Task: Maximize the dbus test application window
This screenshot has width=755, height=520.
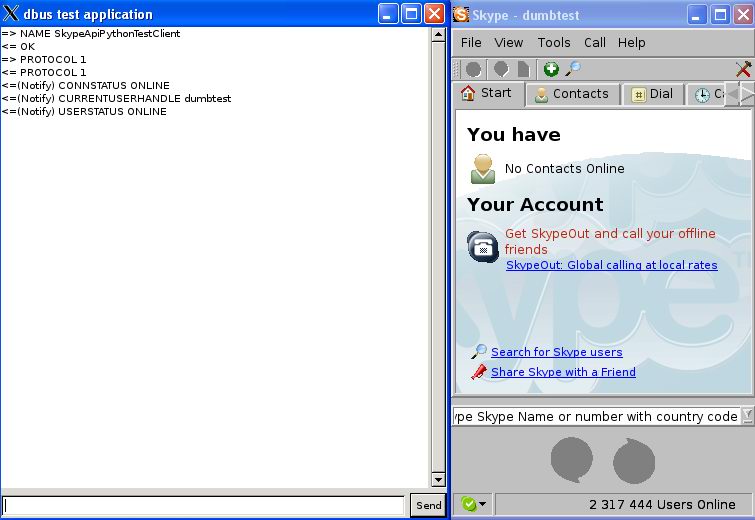Action: click(412, 13)
